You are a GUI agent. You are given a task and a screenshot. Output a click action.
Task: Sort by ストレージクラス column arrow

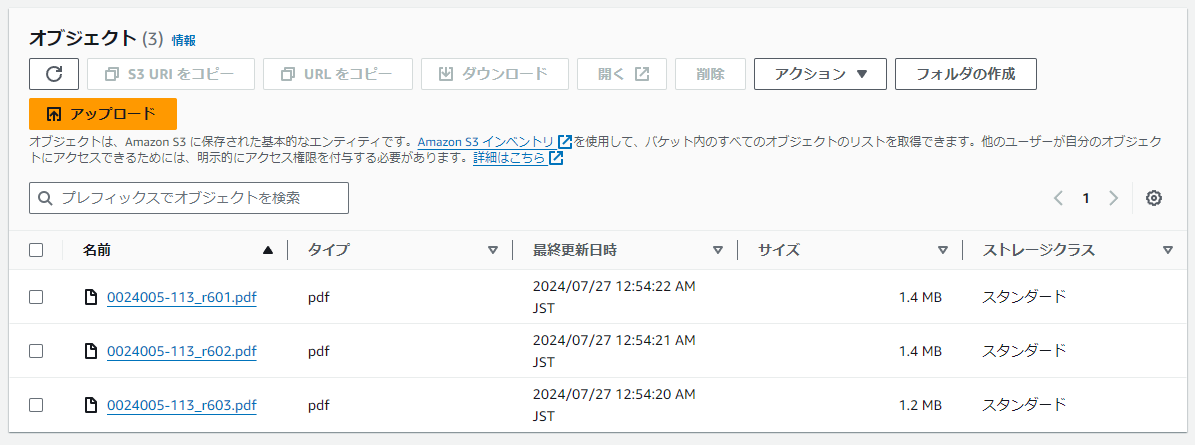pyautogui.click(x=1168, y=250)
